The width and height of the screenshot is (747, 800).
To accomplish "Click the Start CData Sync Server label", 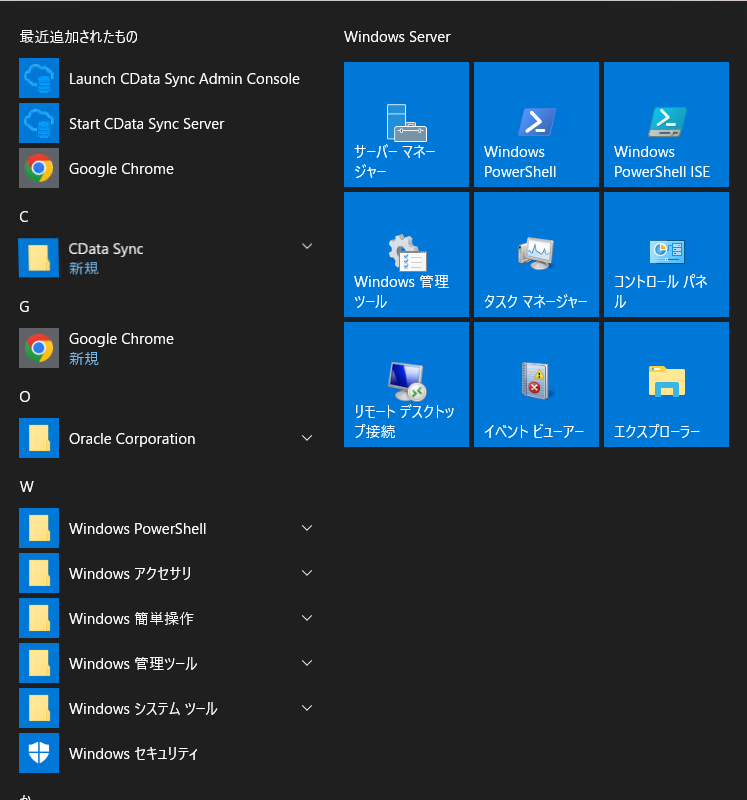I will 146,123.
